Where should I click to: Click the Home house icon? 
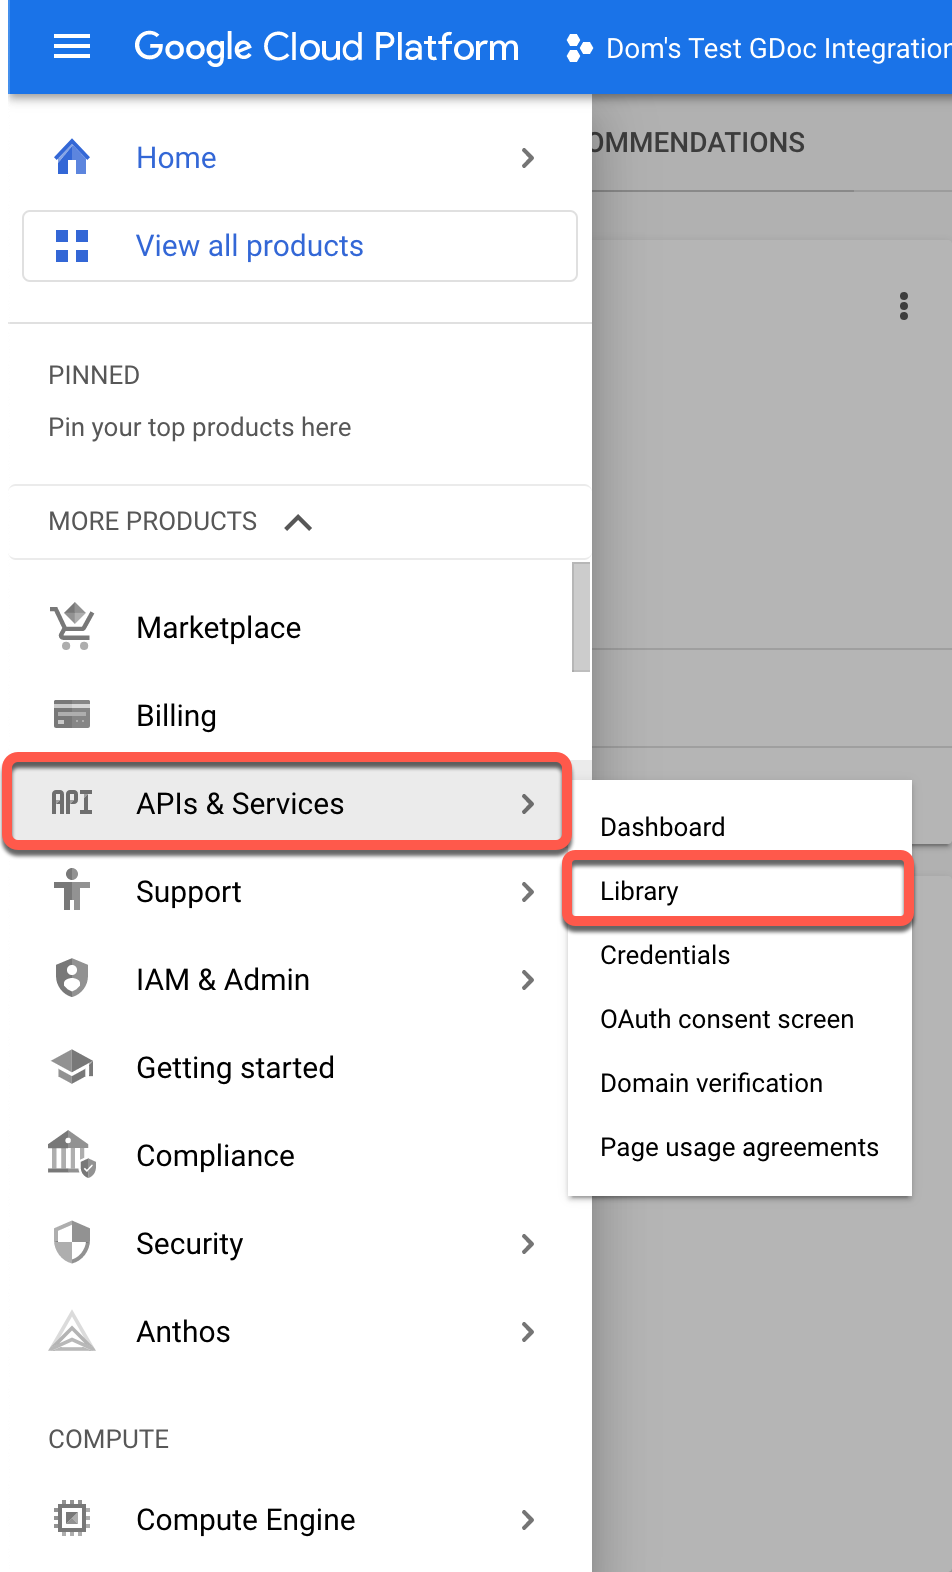coord(72,158)
